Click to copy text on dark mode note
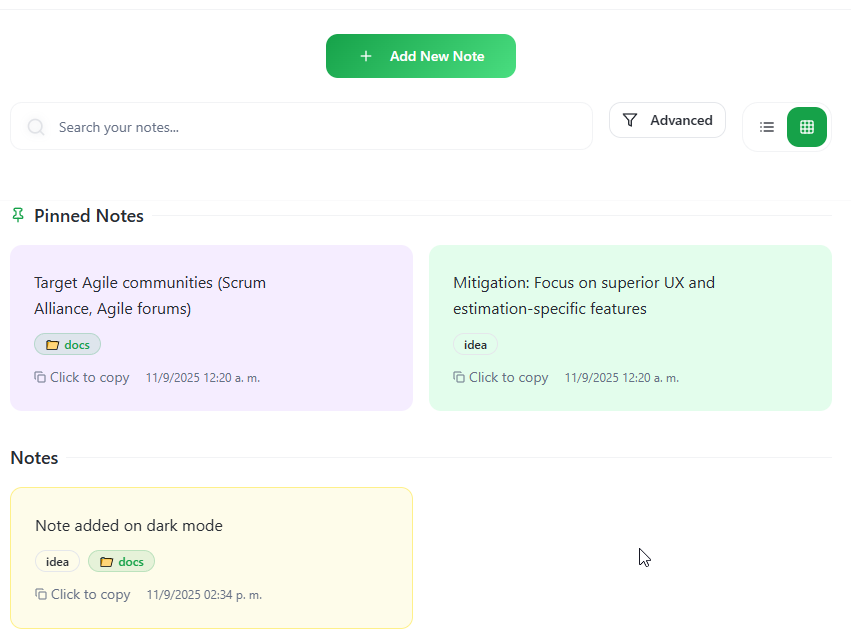Image resolution: width=851 pixels, height=644 pixels. coord(91,594)
